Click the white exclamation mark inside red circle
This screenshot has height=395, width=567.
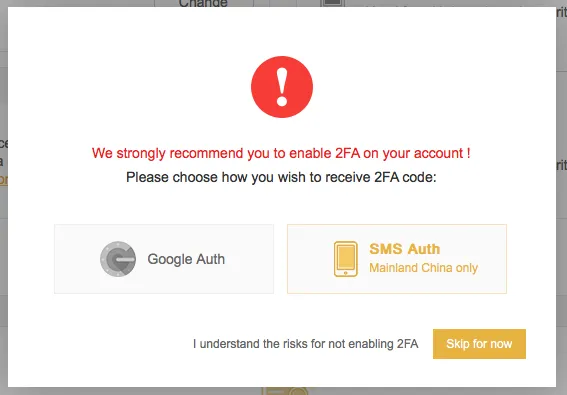(282, 87)
